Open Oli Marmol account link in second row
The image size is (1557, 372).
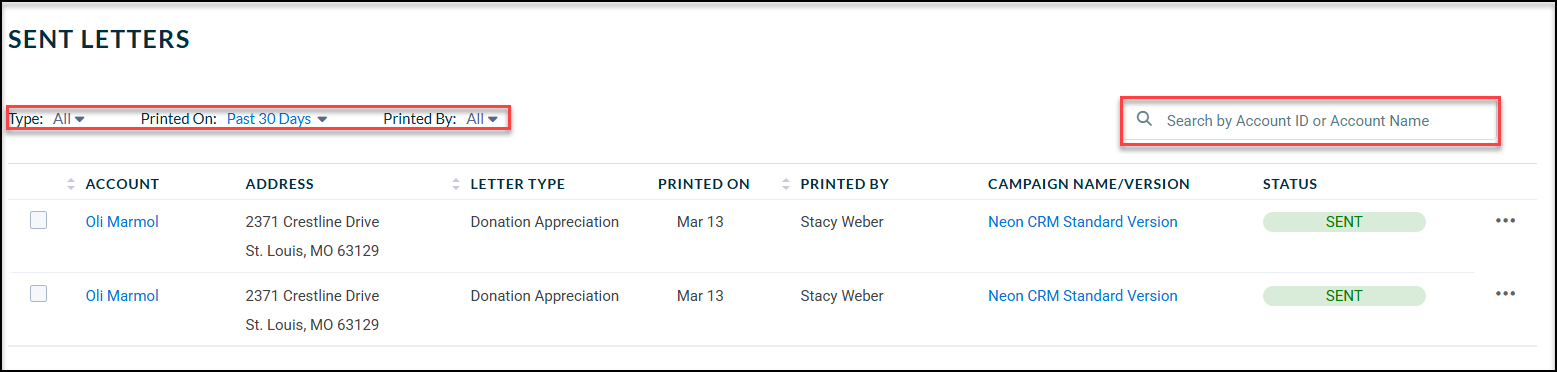pos(122,296)
